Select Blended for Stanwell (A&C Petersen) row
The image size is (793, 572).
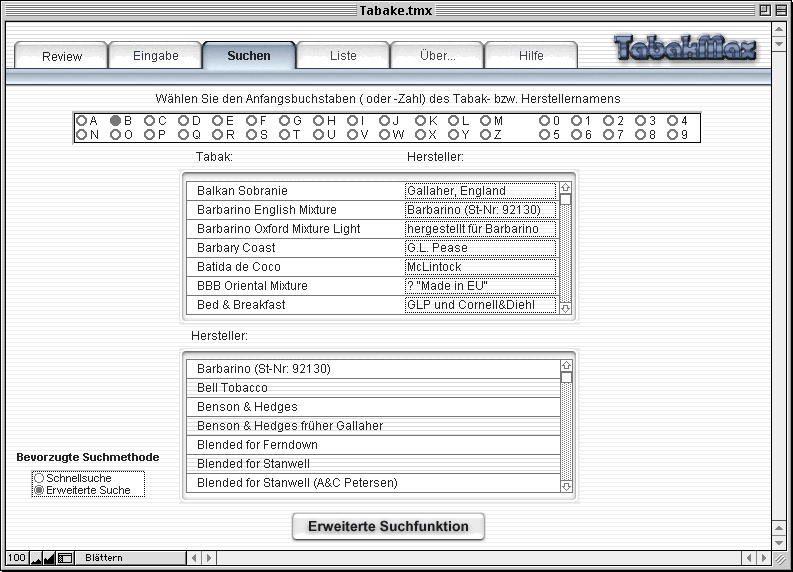pyautogui.click(x=373, y=483)
